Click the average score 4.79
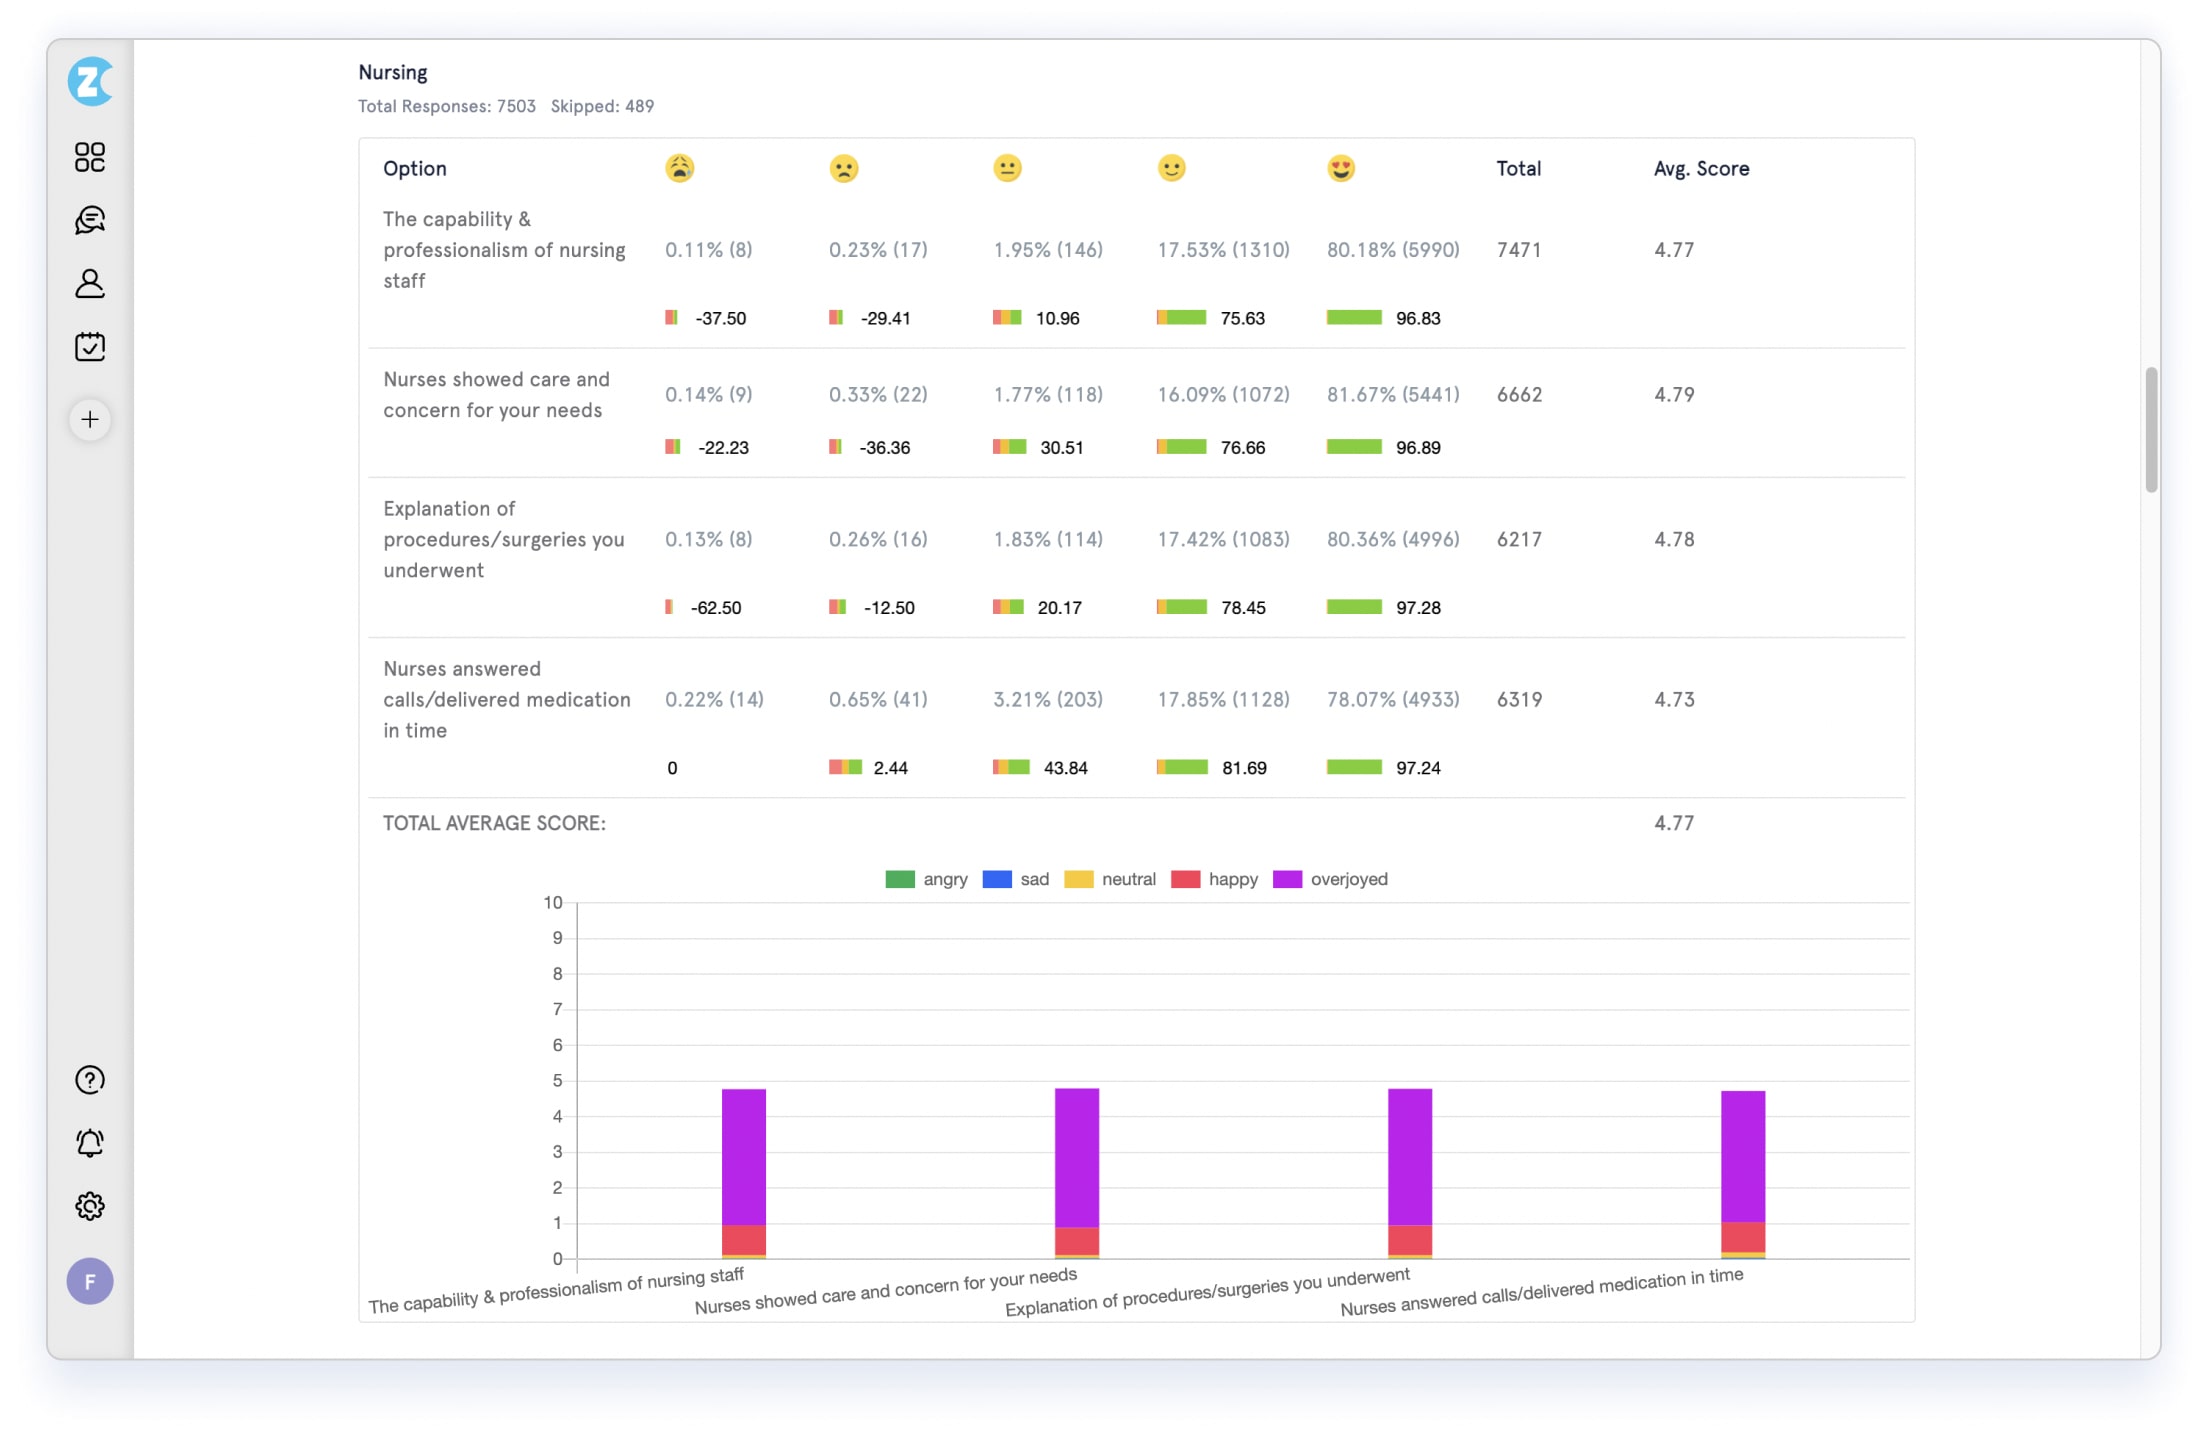2208x1436 pixels. 1674,394
